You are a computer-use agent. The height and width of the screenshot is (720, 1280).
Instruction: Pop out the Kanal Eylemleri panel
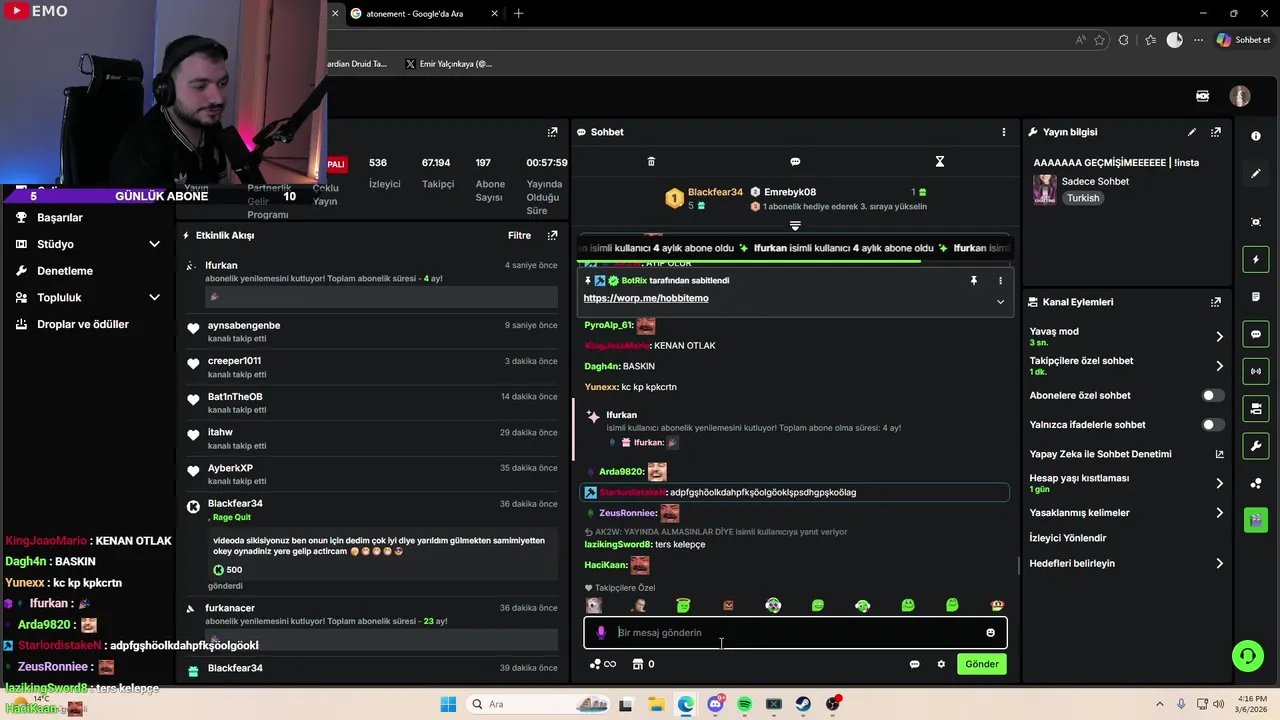1216,302
